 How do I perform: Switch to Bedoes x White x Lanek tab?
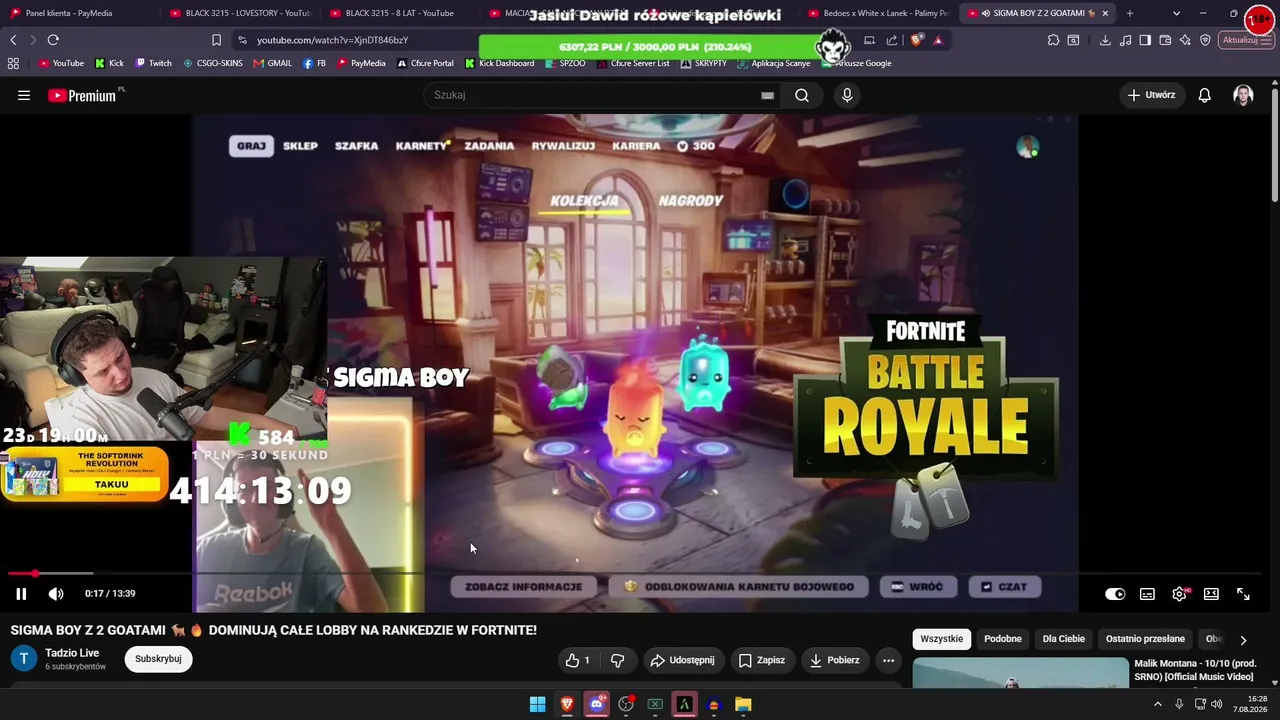click(878, 13)
